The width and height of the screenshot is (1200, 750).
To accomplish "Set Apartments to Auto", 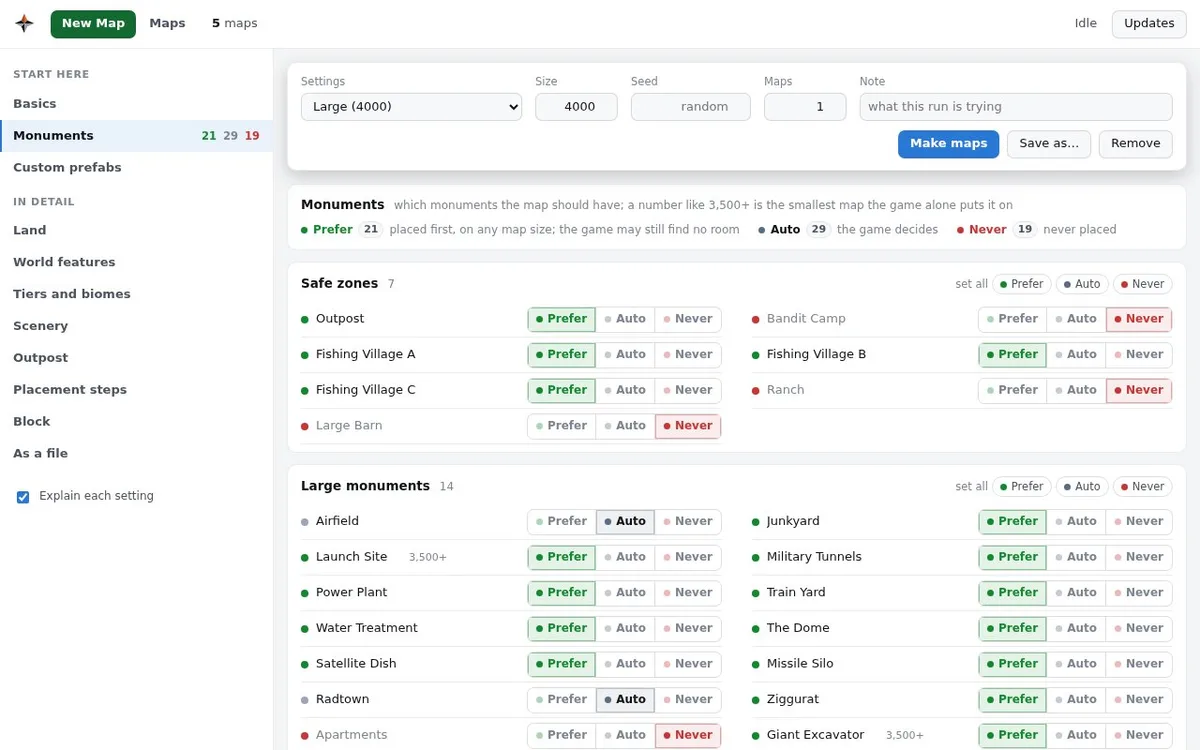I will [x=625, y=735].
